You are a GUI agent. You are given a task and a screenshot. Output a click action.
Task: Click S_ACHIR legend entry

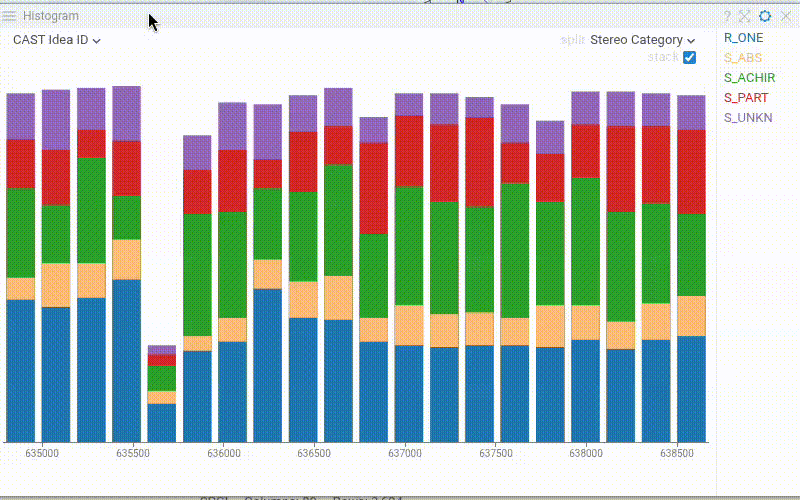[x=749, y=78]
